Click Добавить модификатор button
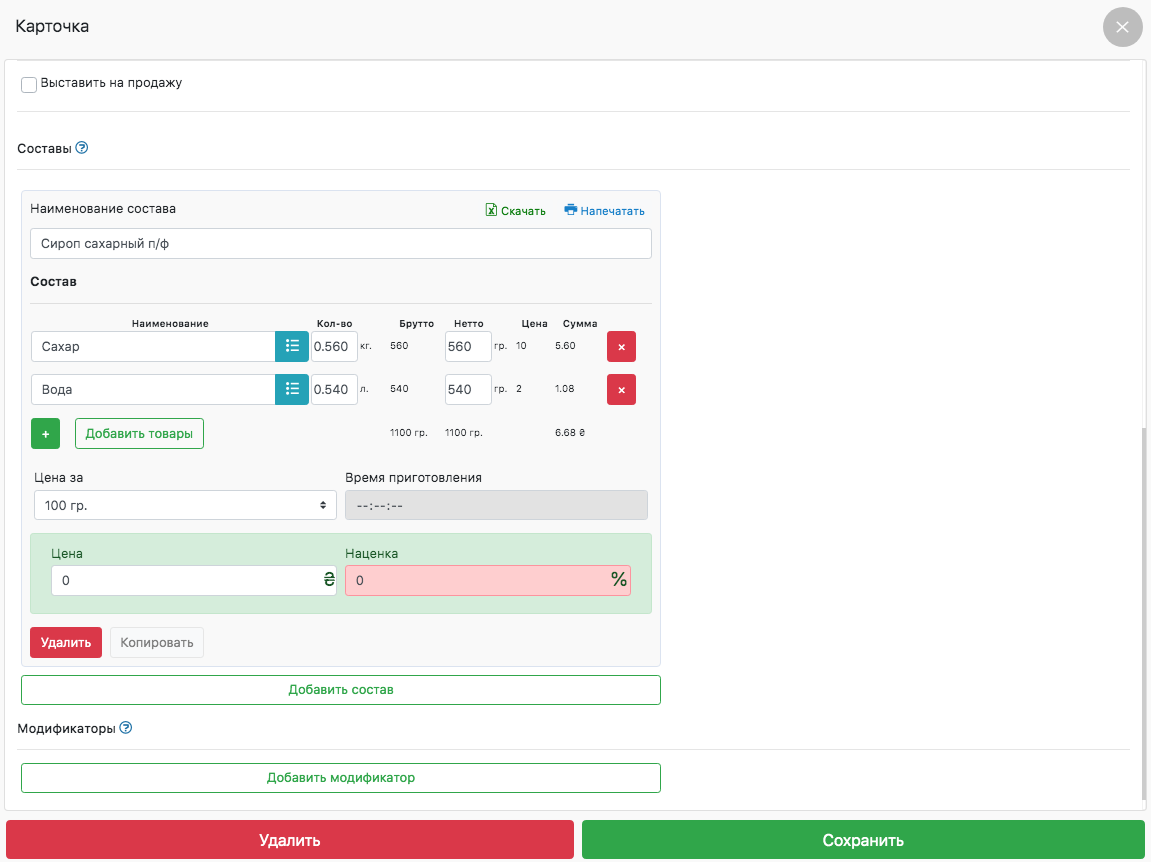 pyautogui.click(x=341, y=778)
